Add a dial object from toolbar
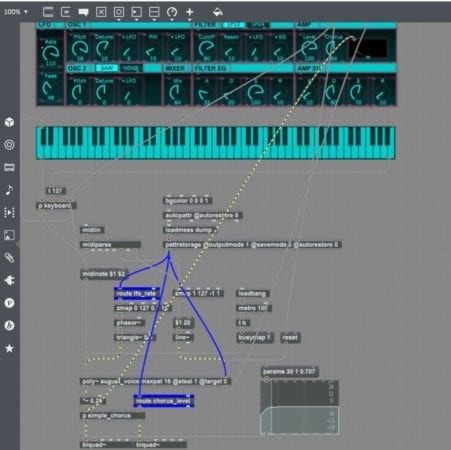451x450 pixels. [172, 12]
